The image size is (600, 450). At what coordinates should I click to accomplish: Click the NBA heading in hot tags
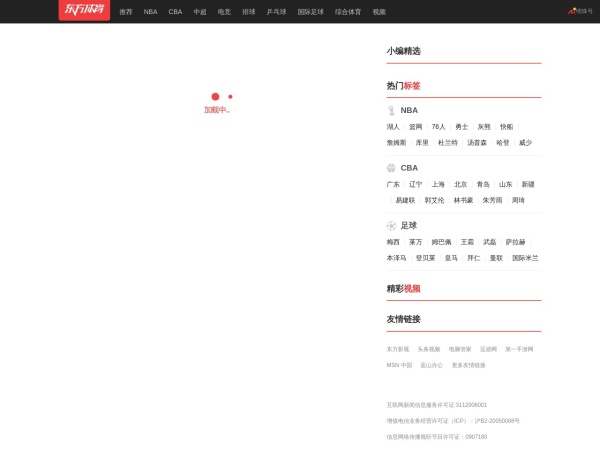(409, 111)
